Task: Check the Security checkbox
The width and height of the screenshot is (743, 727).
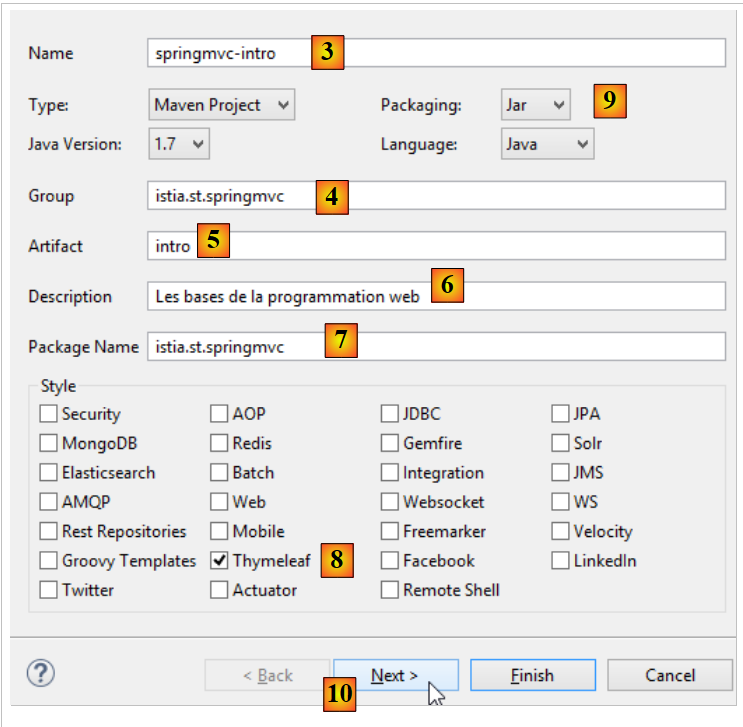Action: tap(49, 414)
